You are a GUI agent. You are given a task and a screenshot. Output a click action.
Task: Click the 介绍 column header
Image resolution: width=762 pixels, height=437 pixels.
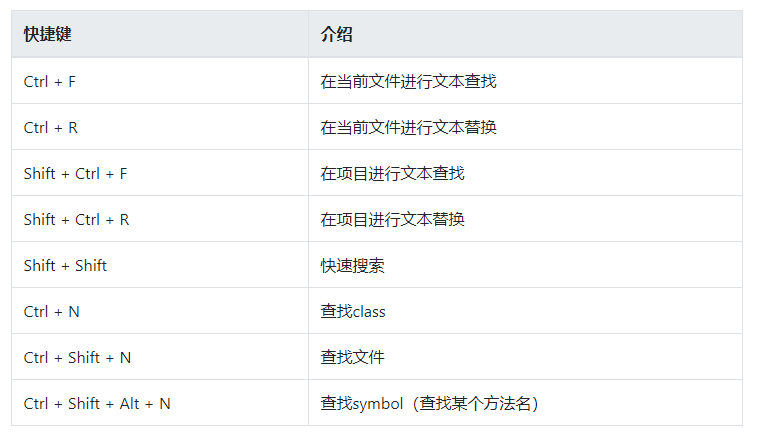[x=336, y=34]
